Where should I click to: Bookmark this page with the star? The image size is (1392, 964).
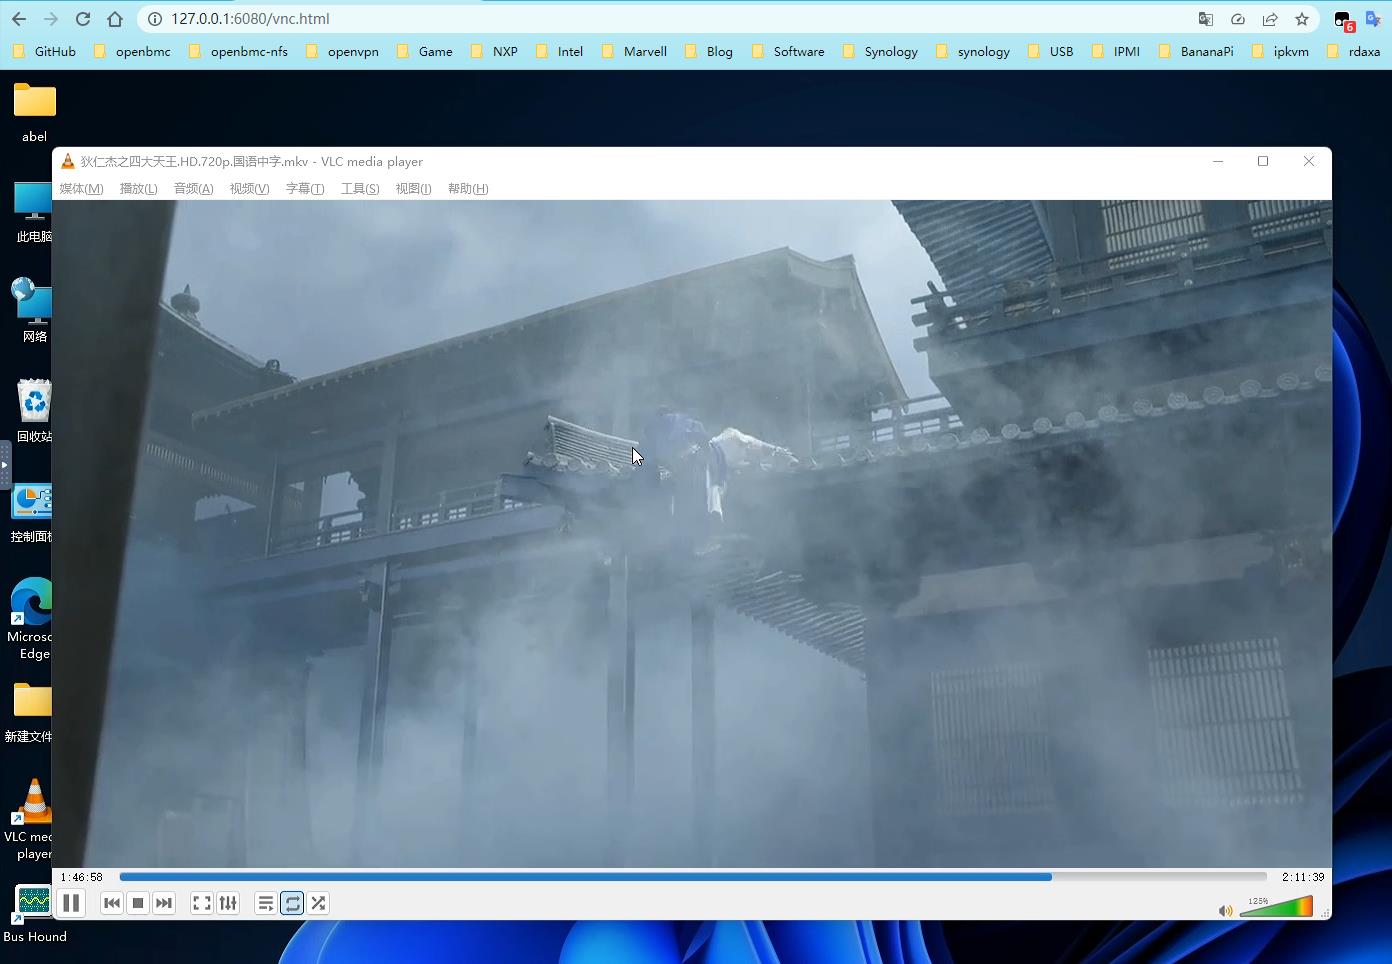pyautogui.click(x=1302, y=19)
